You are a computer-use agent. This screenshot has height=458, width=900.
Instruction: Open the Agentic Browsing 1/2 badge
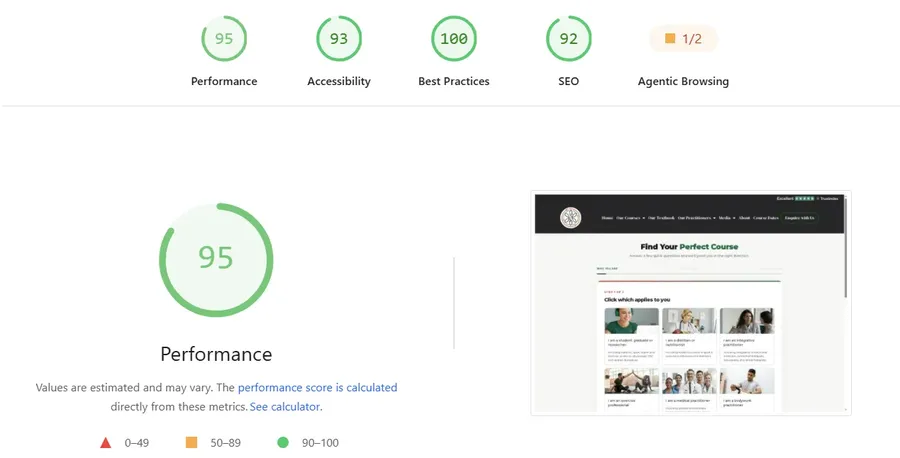pos(683,38)
